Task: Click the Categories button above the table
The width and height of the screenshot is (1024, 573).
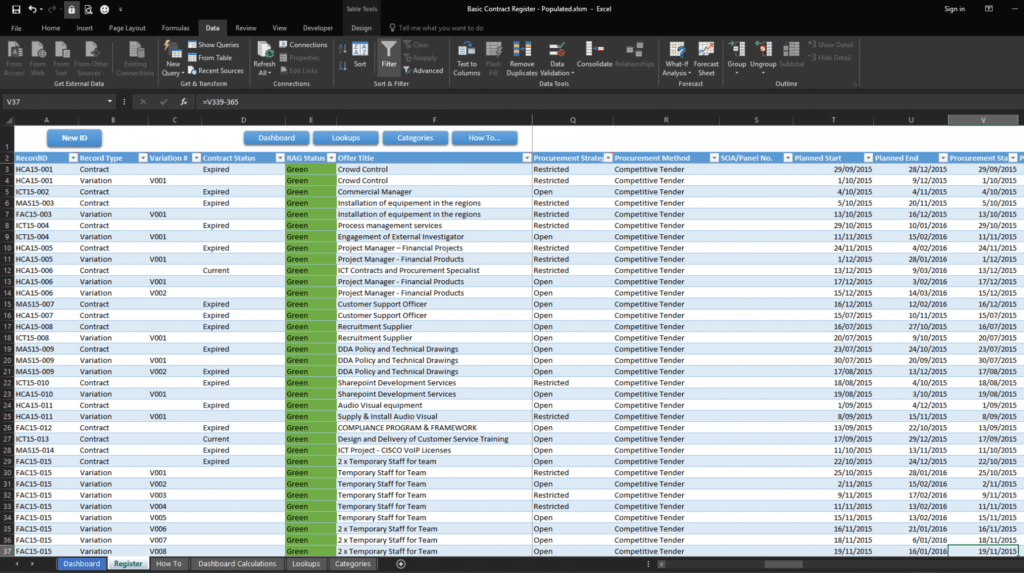Action: pos(415,138)
